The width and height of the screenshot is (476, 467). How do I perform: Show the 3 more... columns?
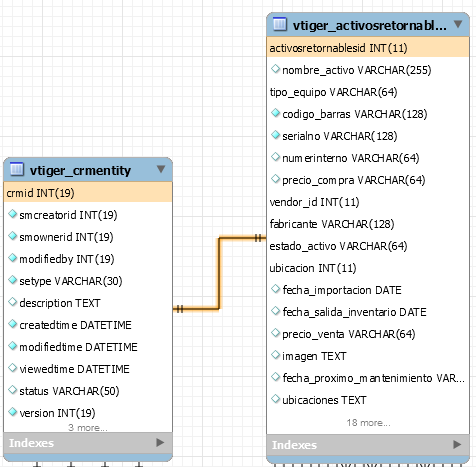coord(88,427)
